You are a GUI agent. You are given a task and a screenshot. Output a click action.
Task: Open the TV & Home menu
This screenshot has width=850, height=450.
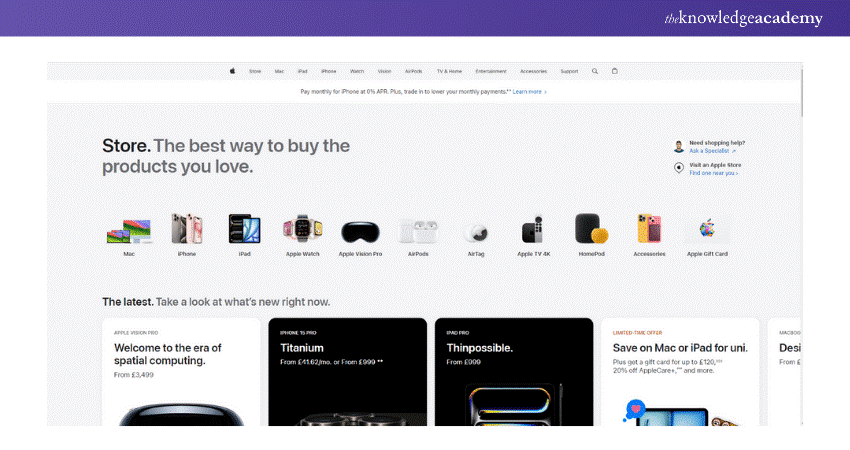coord(449,71)
